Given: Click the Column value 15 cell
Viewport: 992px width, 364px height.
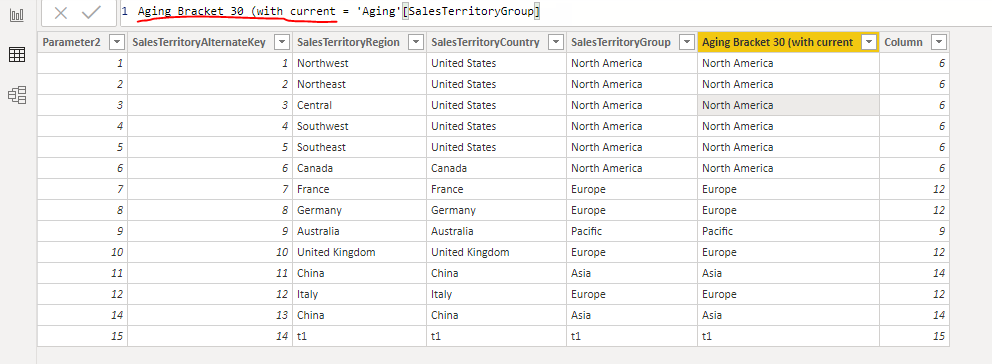Looking at the screenshot, I should tap(914, 336).
